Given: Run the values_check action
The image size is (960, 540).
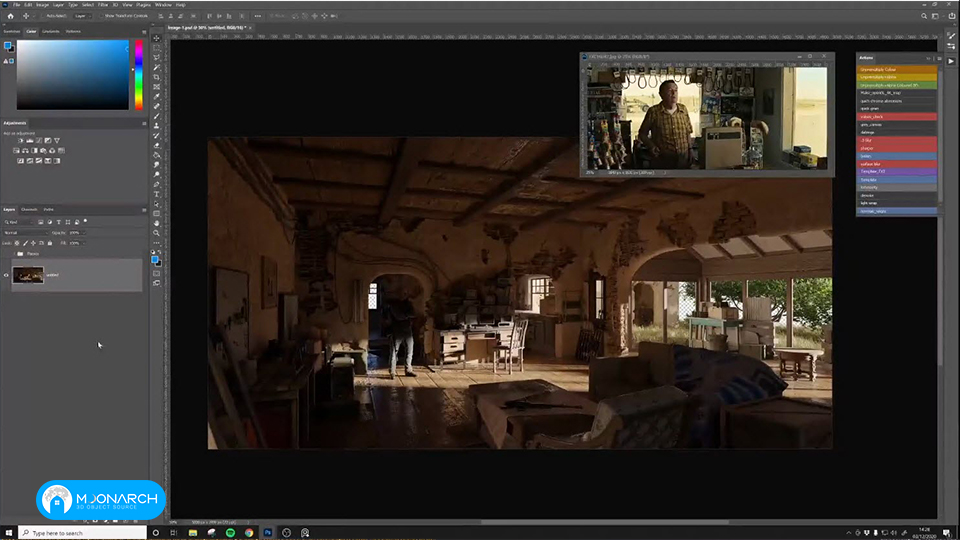Looking at the screenshot, I should pos(896,116).
